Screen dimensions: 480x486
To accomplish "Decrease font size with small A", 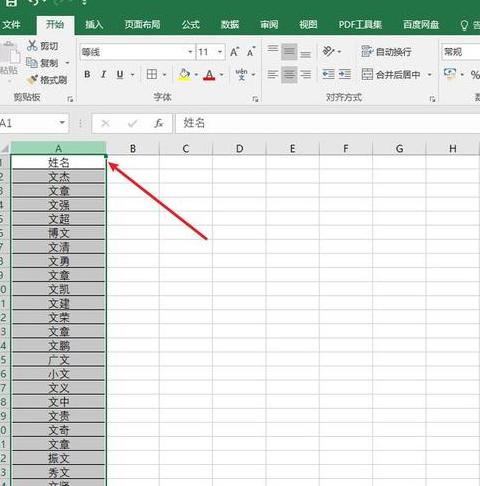I will (251, 52).
